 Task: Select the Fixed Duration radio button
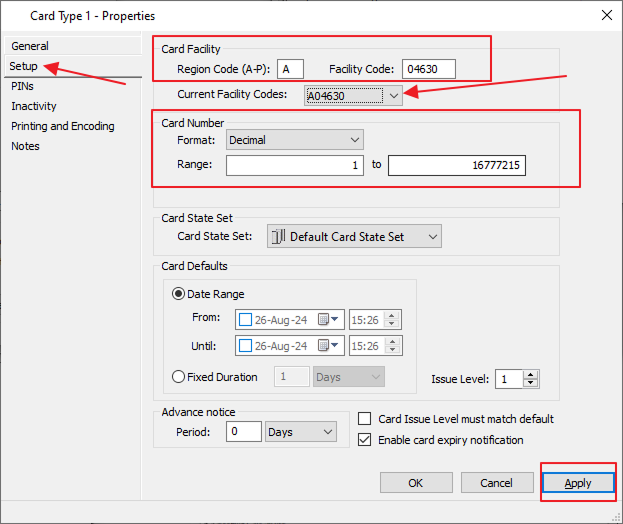pos(179,377)
